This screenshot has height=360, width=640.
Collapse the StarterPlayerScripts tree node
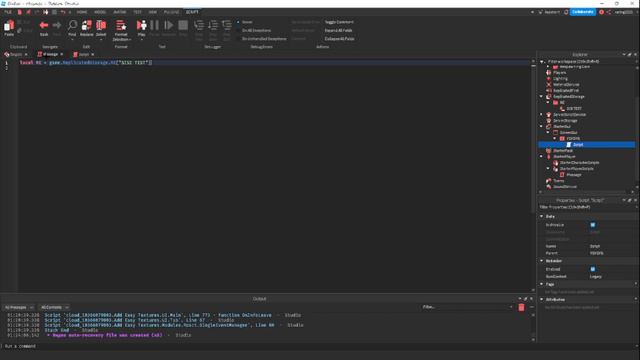pos(548,169)
